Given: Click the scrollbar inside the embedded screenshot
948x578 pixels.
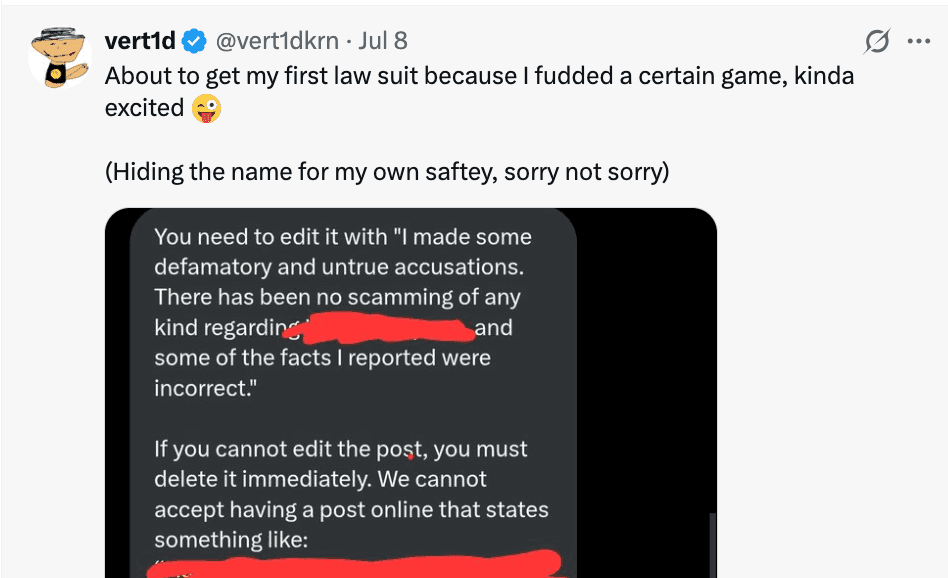Looking at the screenshot, I should 712,545.
